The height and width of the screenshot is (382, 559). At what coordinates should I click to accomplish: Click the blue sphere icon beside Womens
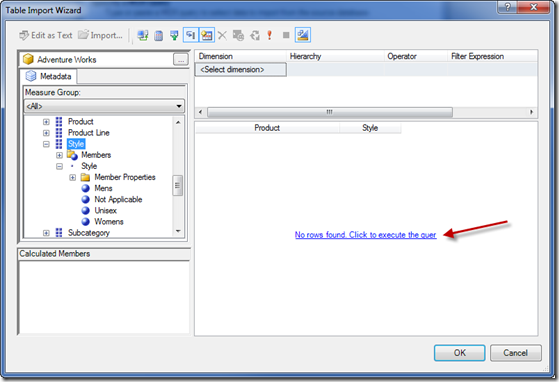point(86,222)
